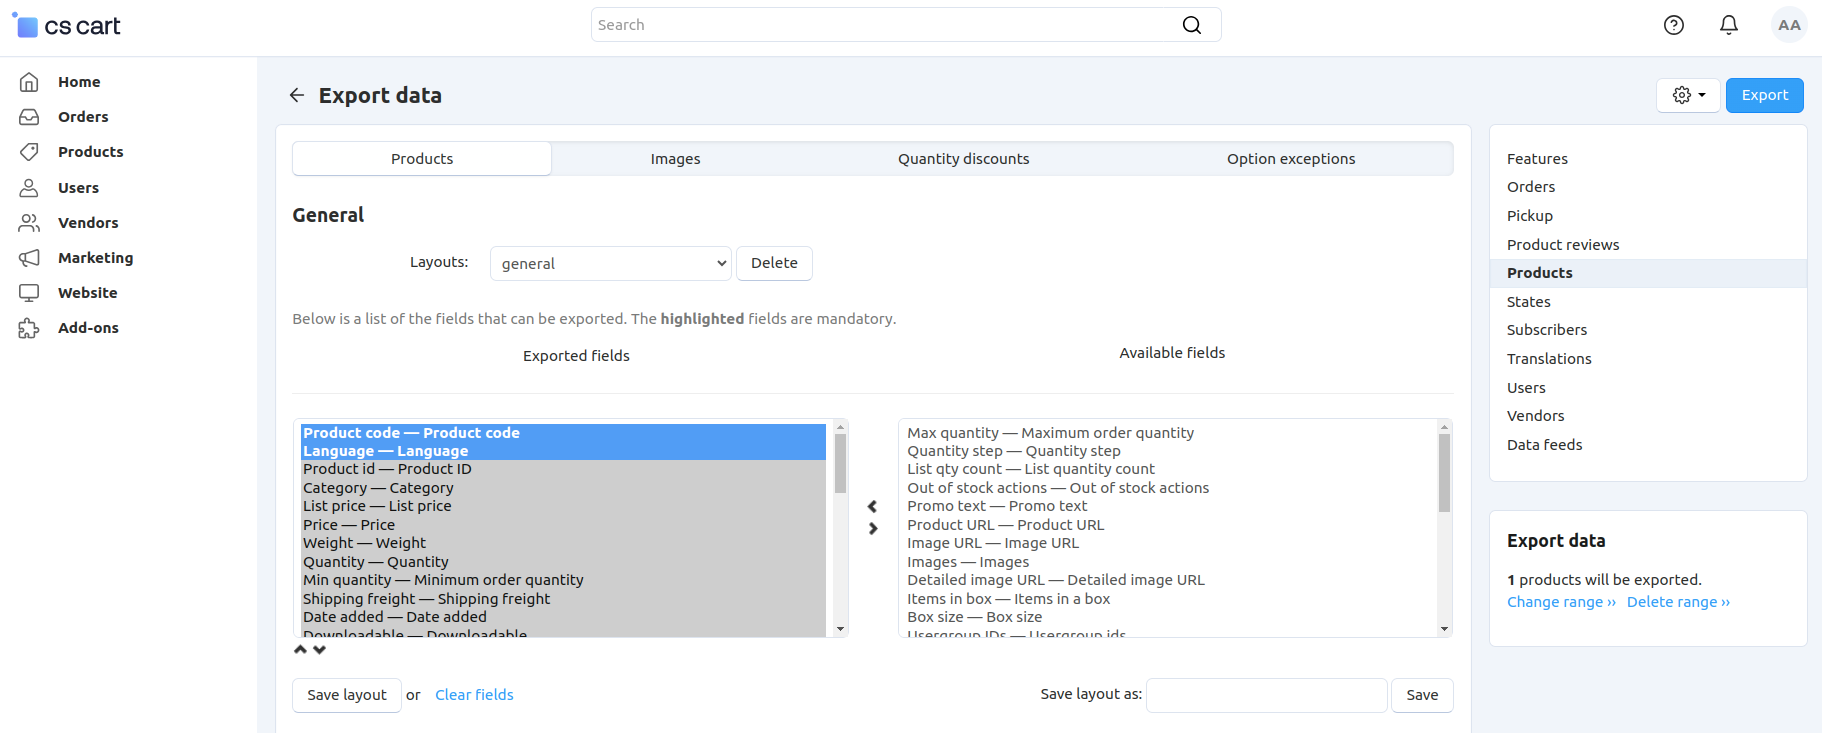Switch to the Quantity discounts tab
This screenshot has width=1822, height=733.
[x=964, y=159]
